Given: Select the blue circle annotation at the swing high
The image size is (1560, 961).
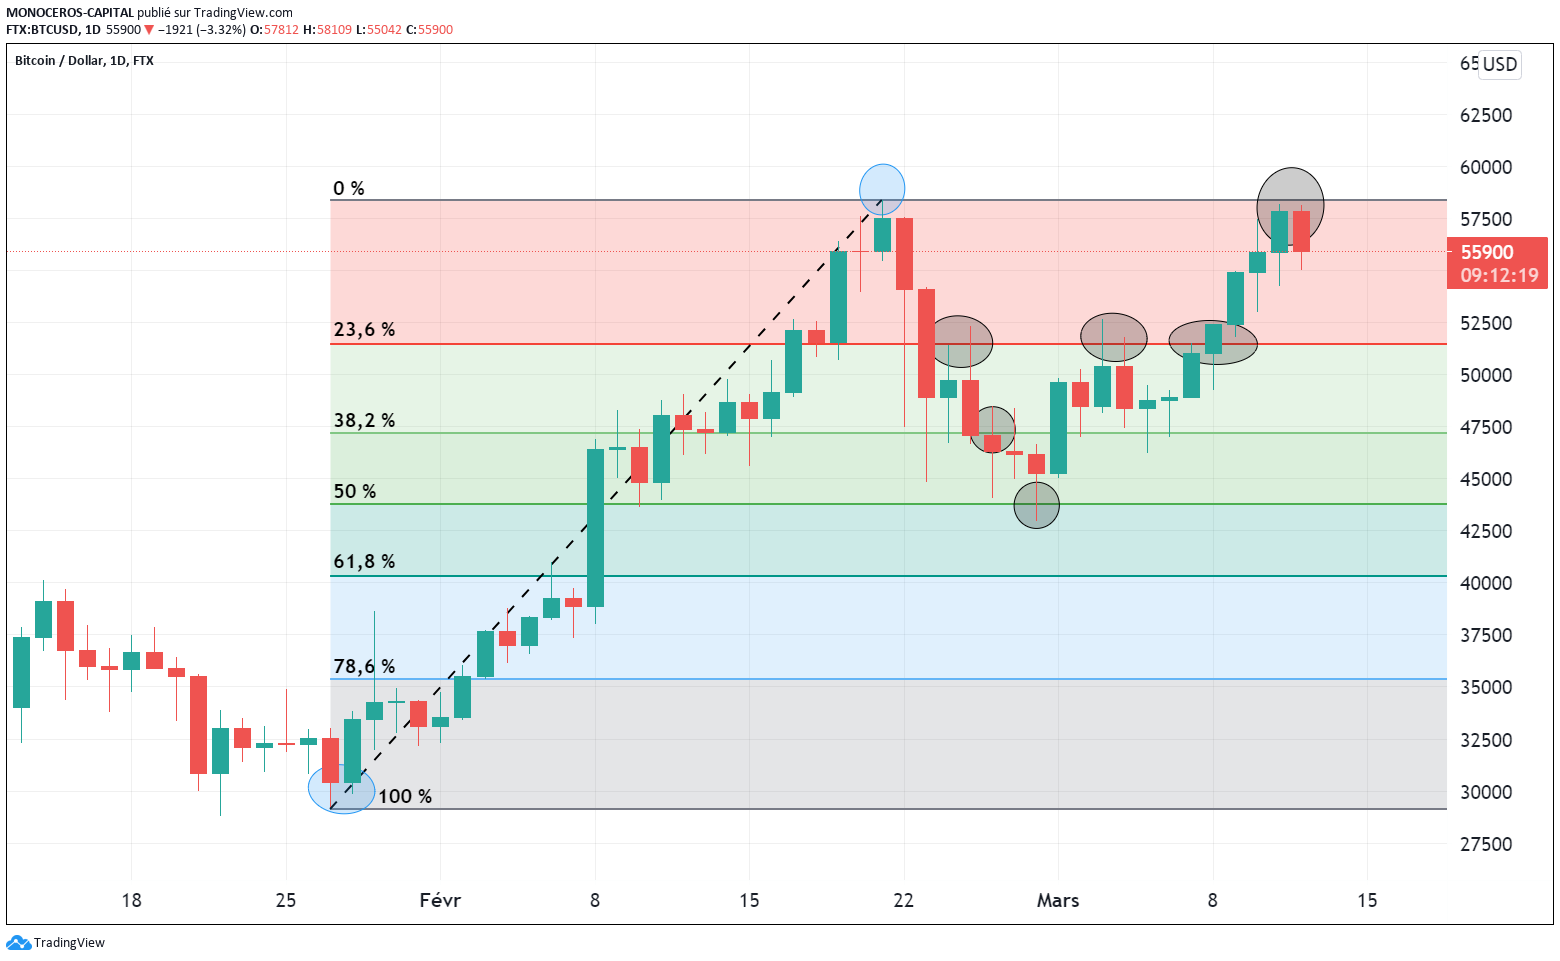Looking at the screenshot, I should pyautogui.click(x=882, y=187).
